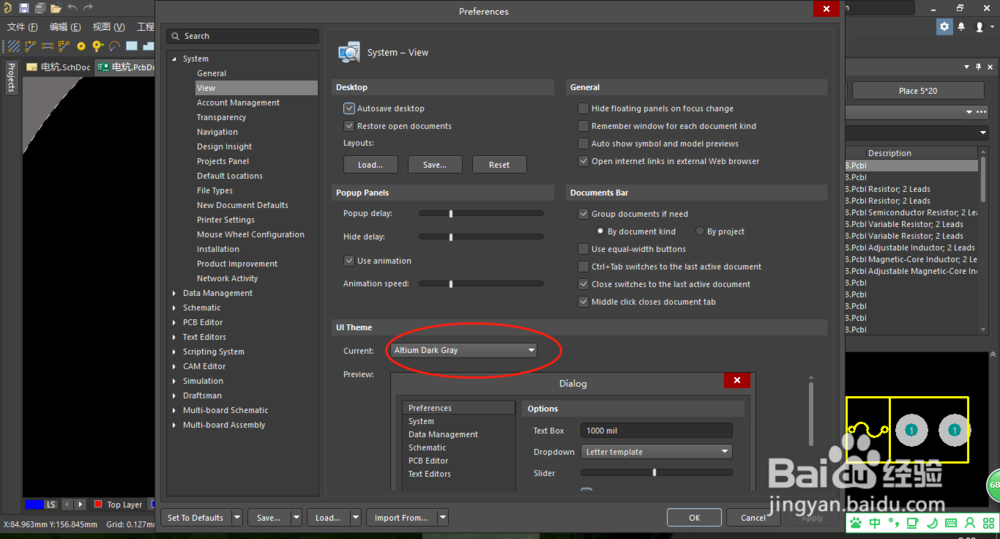Toggle Autosave desktop checkbox

click(349, 108)
